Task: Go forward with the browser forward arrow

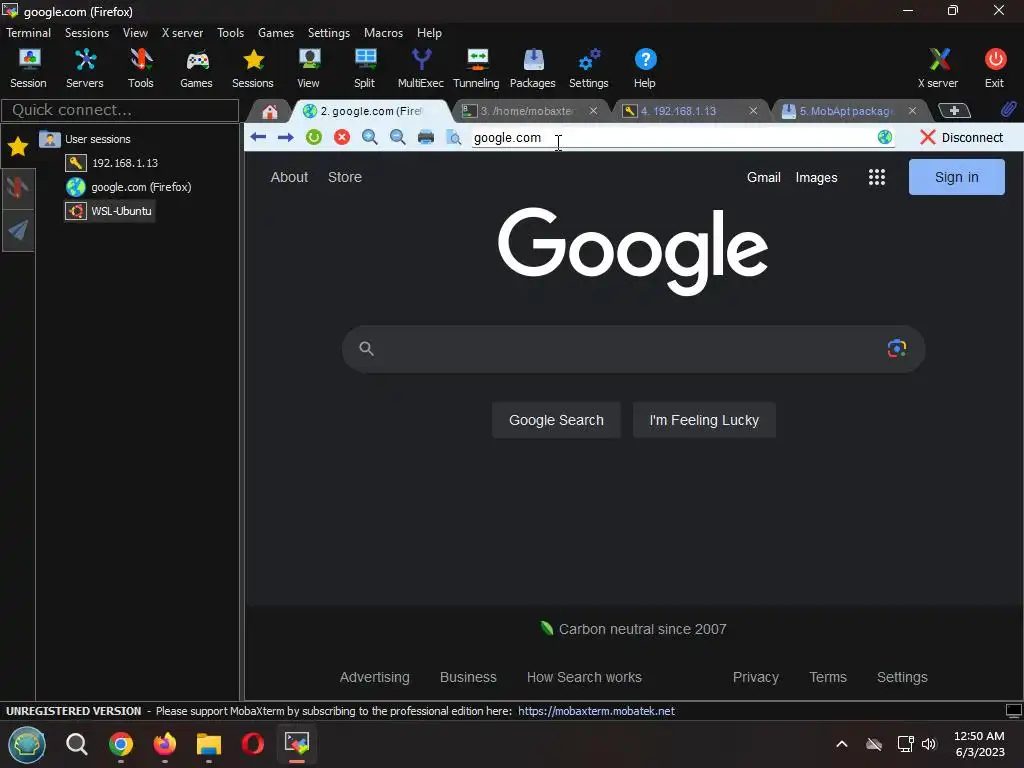Action: (285, 137)
